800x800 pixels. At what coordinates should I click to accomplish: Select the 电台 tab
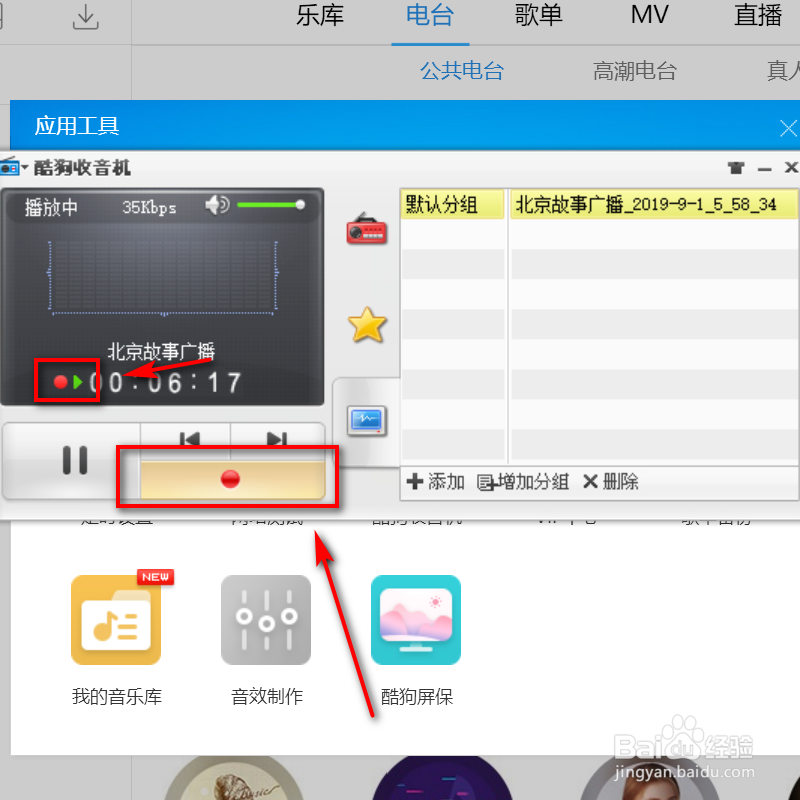coord(430,15)
